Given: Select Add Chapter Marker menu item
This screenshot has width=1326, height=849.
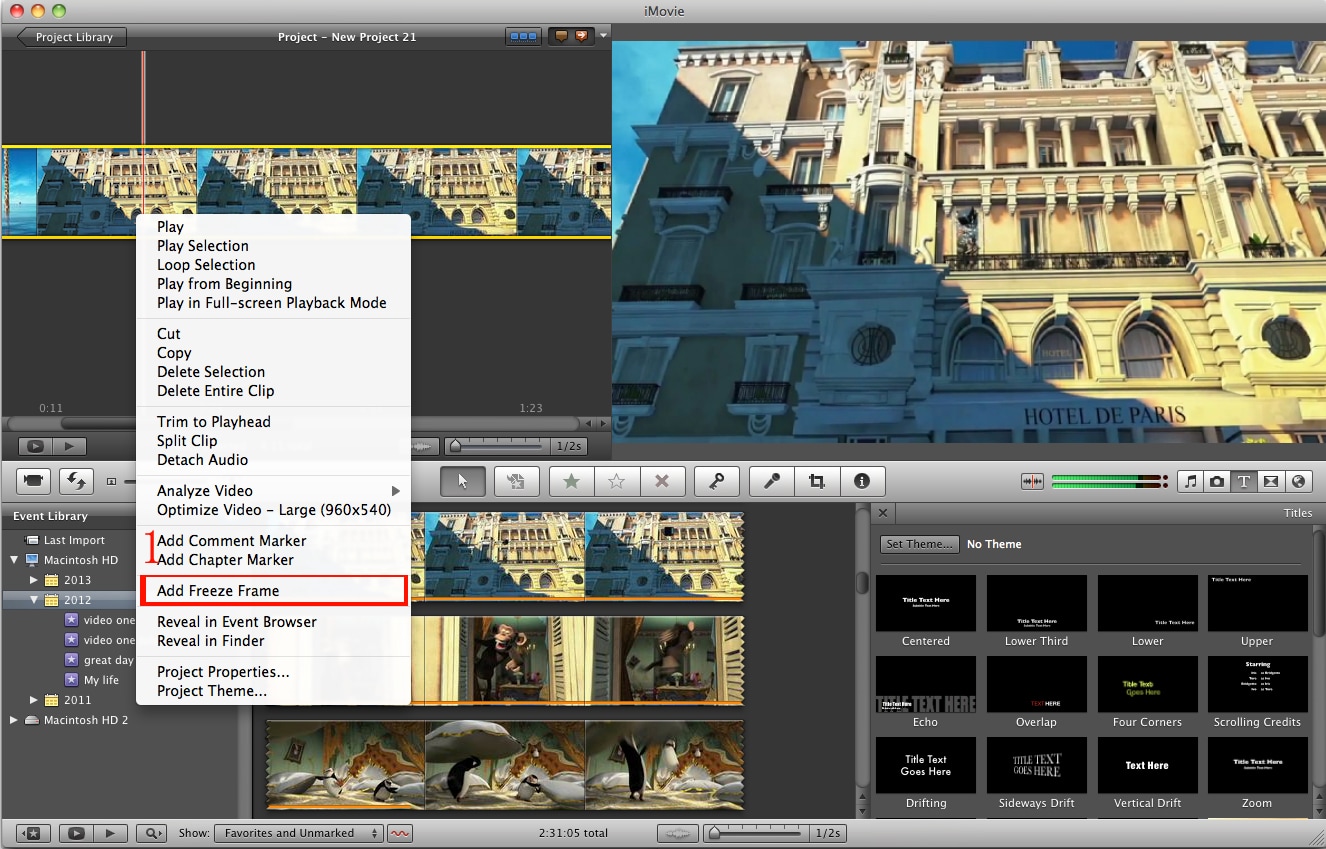Looking at the screenshot, I should click(225, 560).
